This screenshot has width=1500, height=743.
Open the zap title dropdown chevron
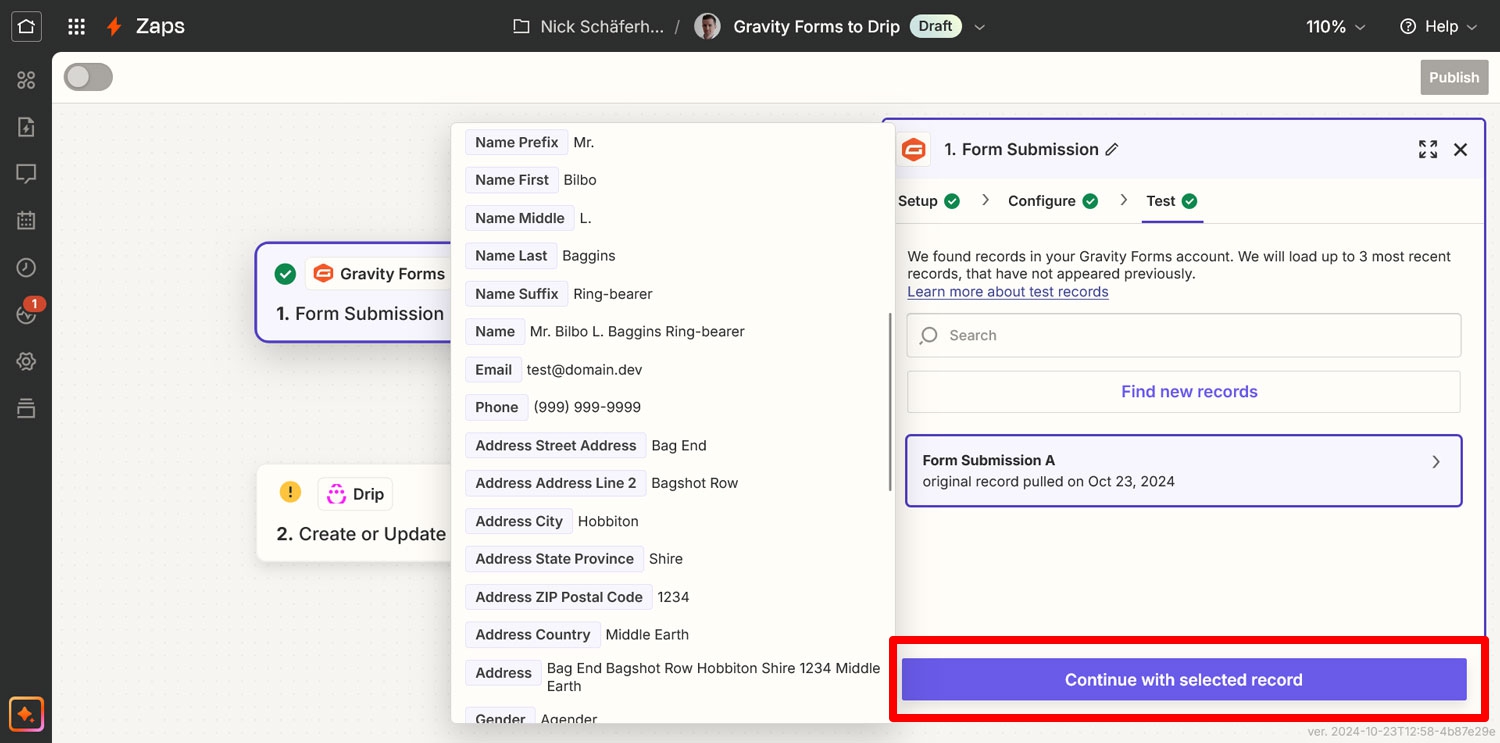pyautogui.click(x=980, y=27)
